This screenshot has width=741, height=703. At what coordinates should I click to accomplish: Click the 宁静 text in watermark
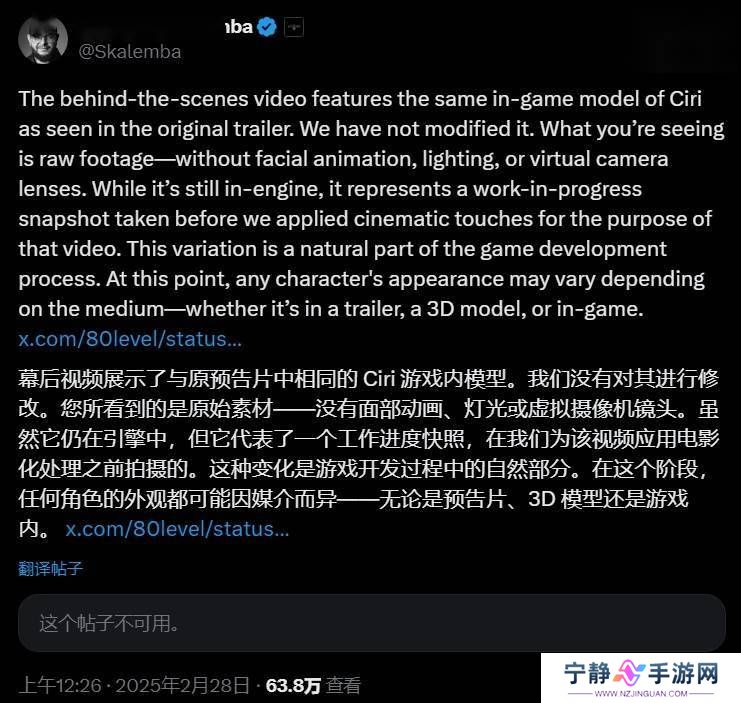pyautogui.click(x=587, y=673)
